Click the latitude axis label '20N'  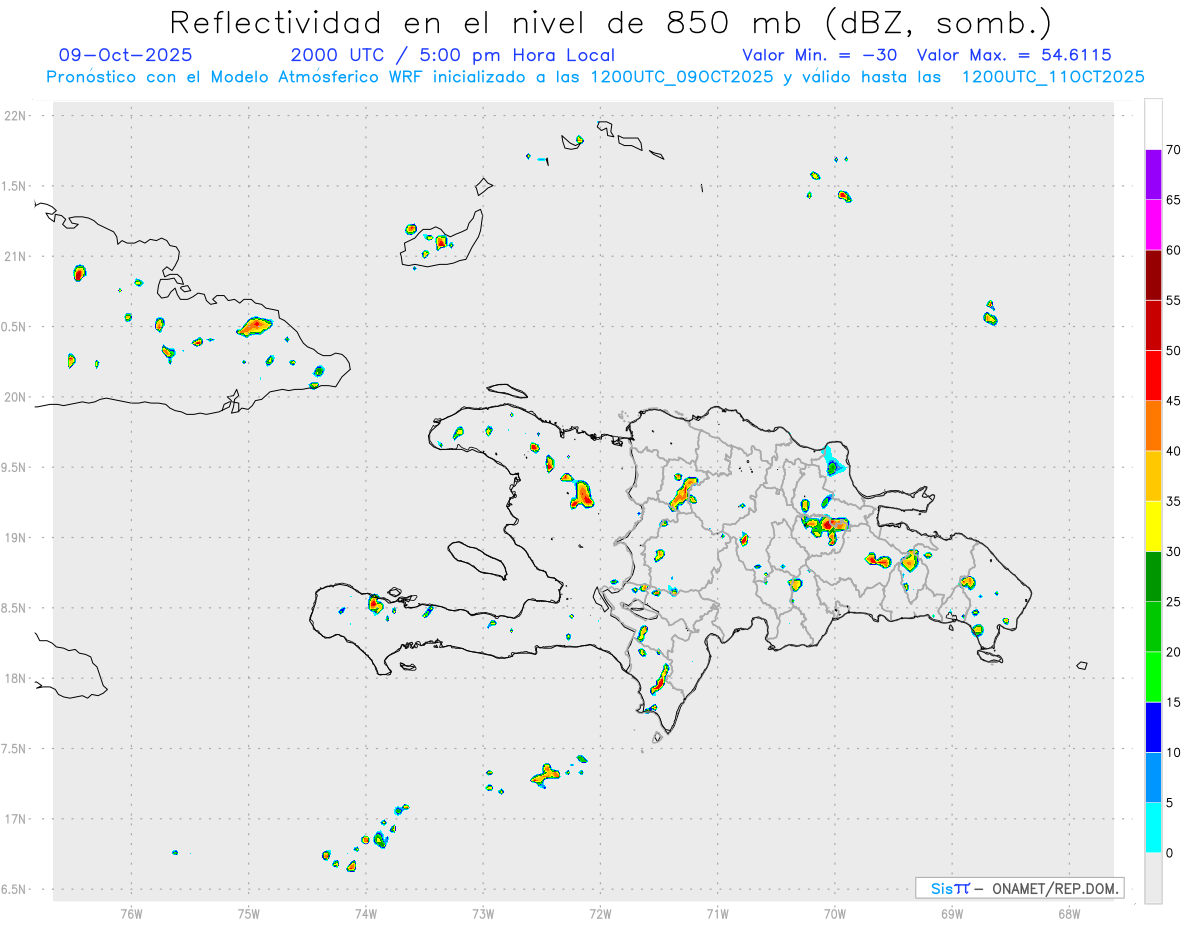point(17,397)
